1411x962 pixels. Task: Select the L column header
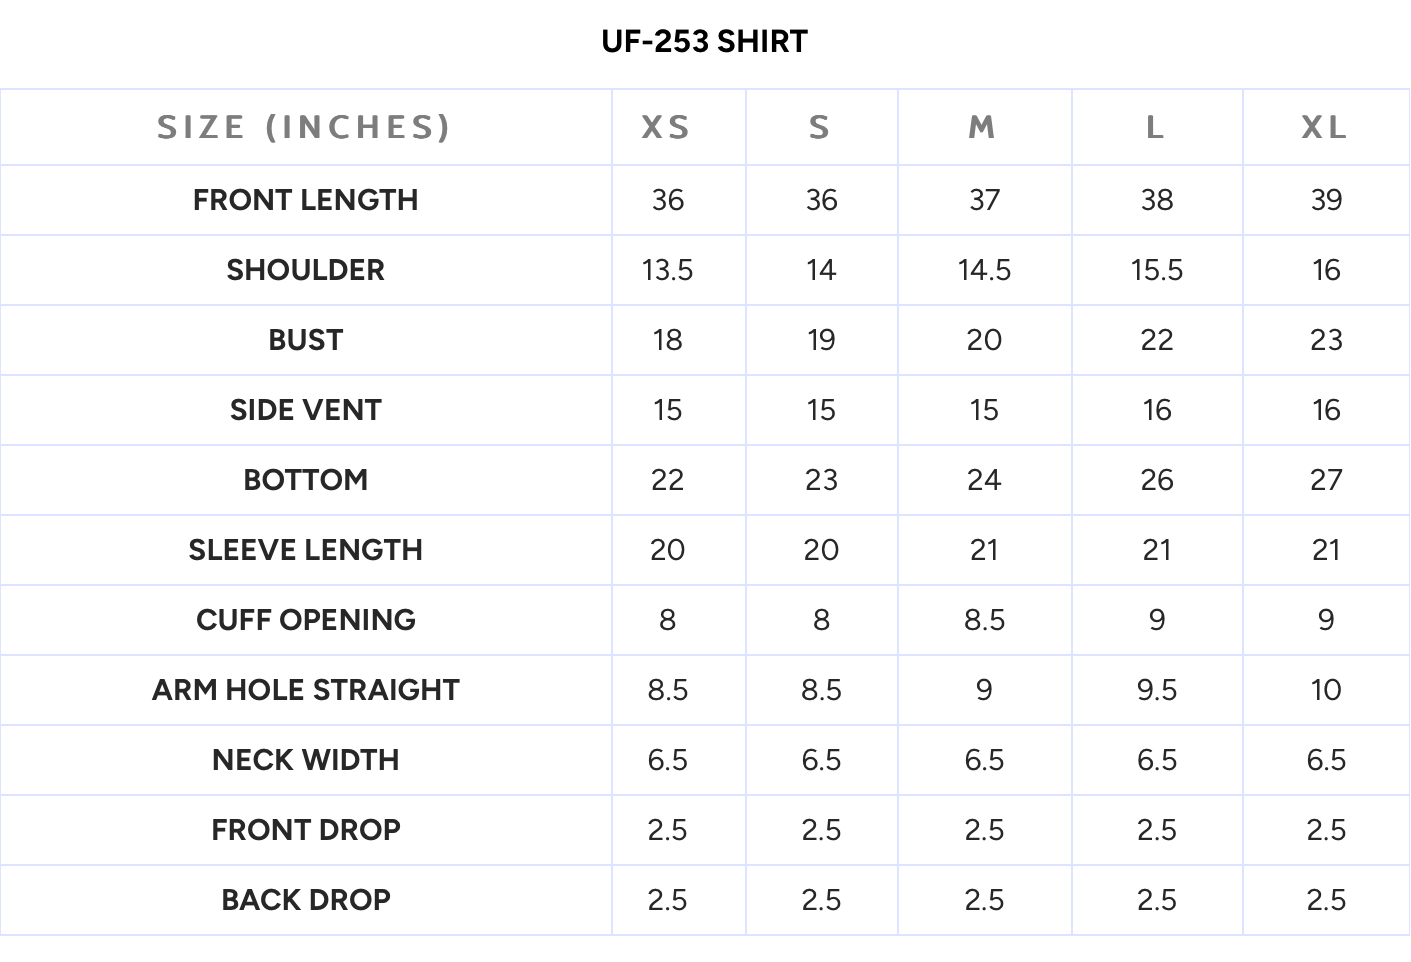(x=1156, y=128)
